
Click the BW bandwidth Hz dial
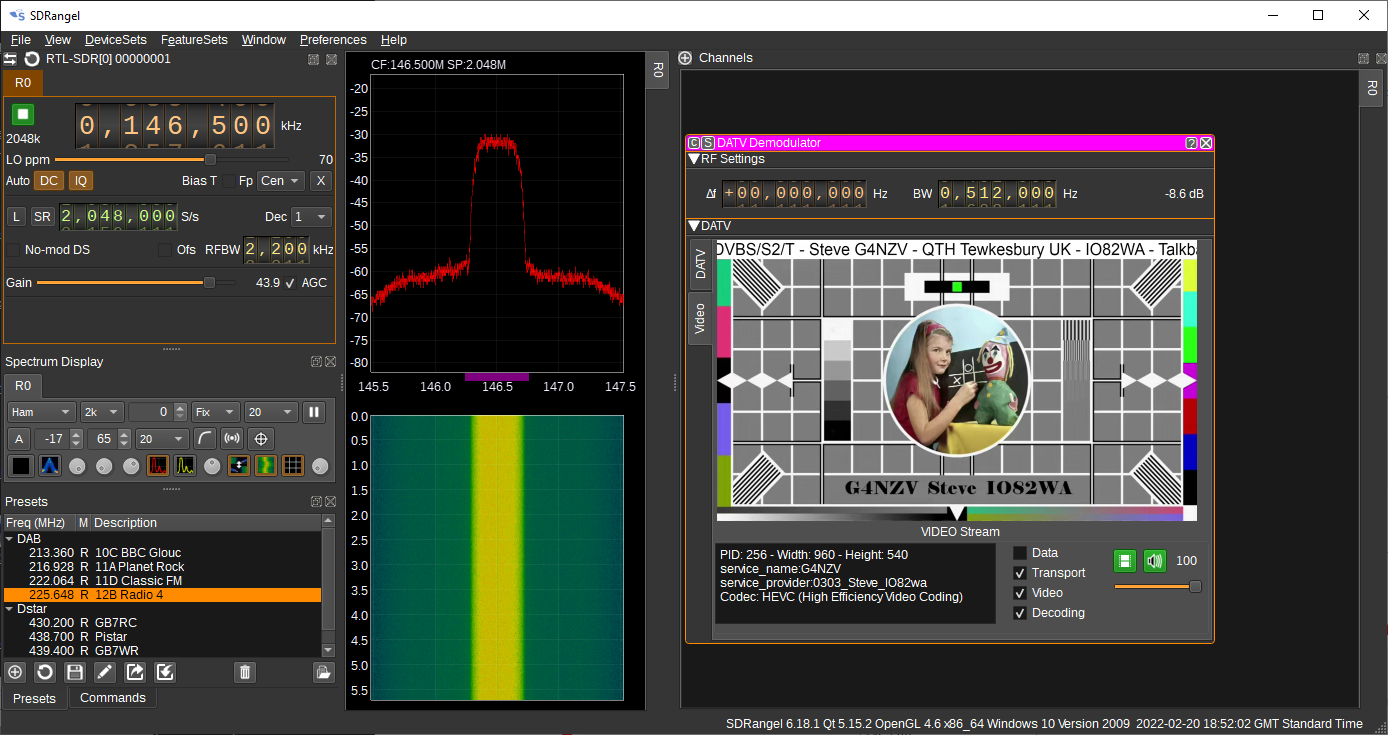click(997, 194)
